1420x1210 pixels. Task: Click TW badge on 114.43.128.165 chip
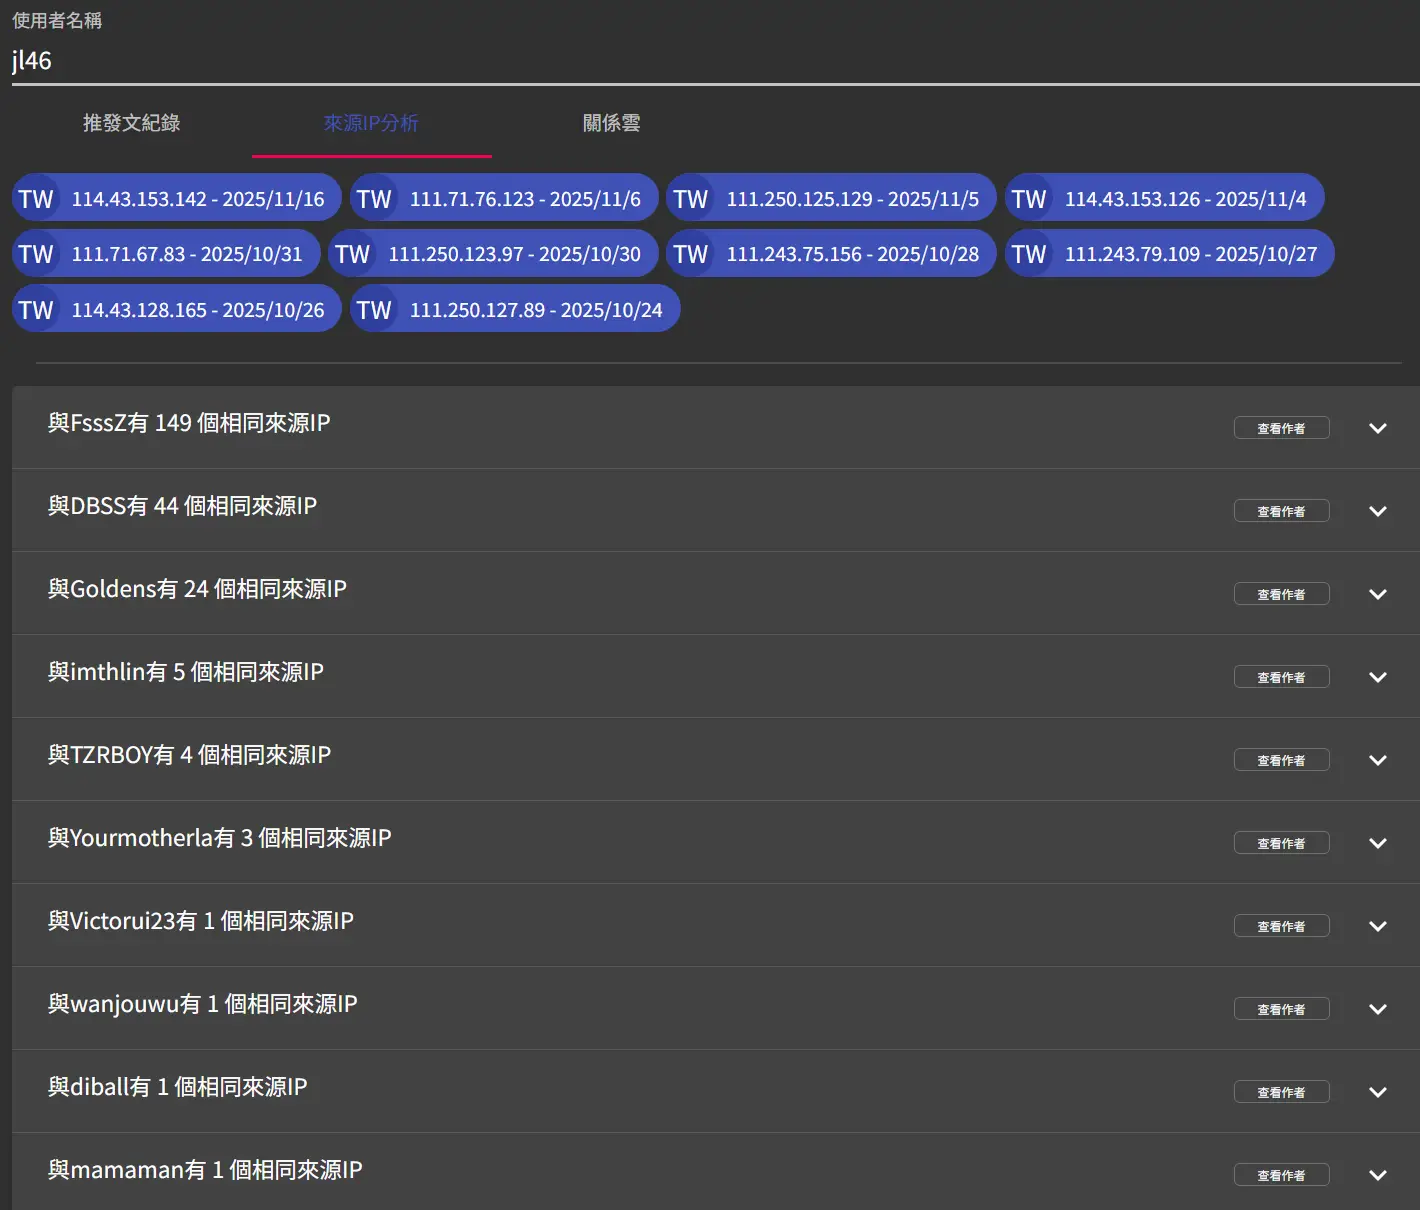36,310
